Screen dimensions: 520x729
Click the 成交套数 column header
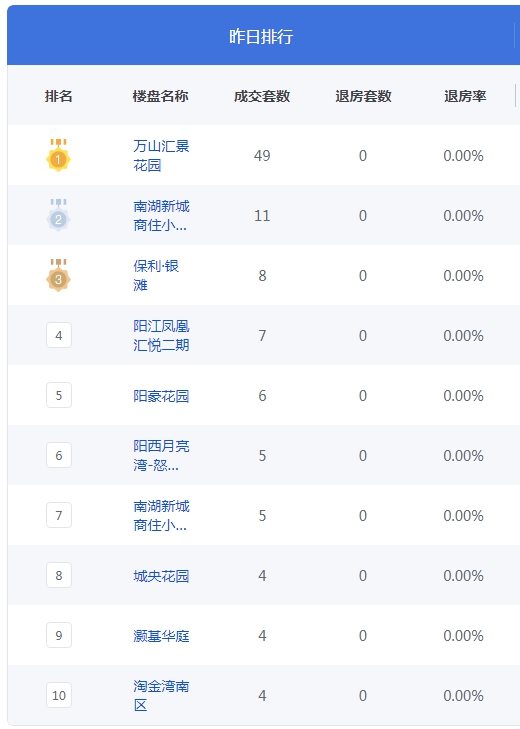[262, 96]
